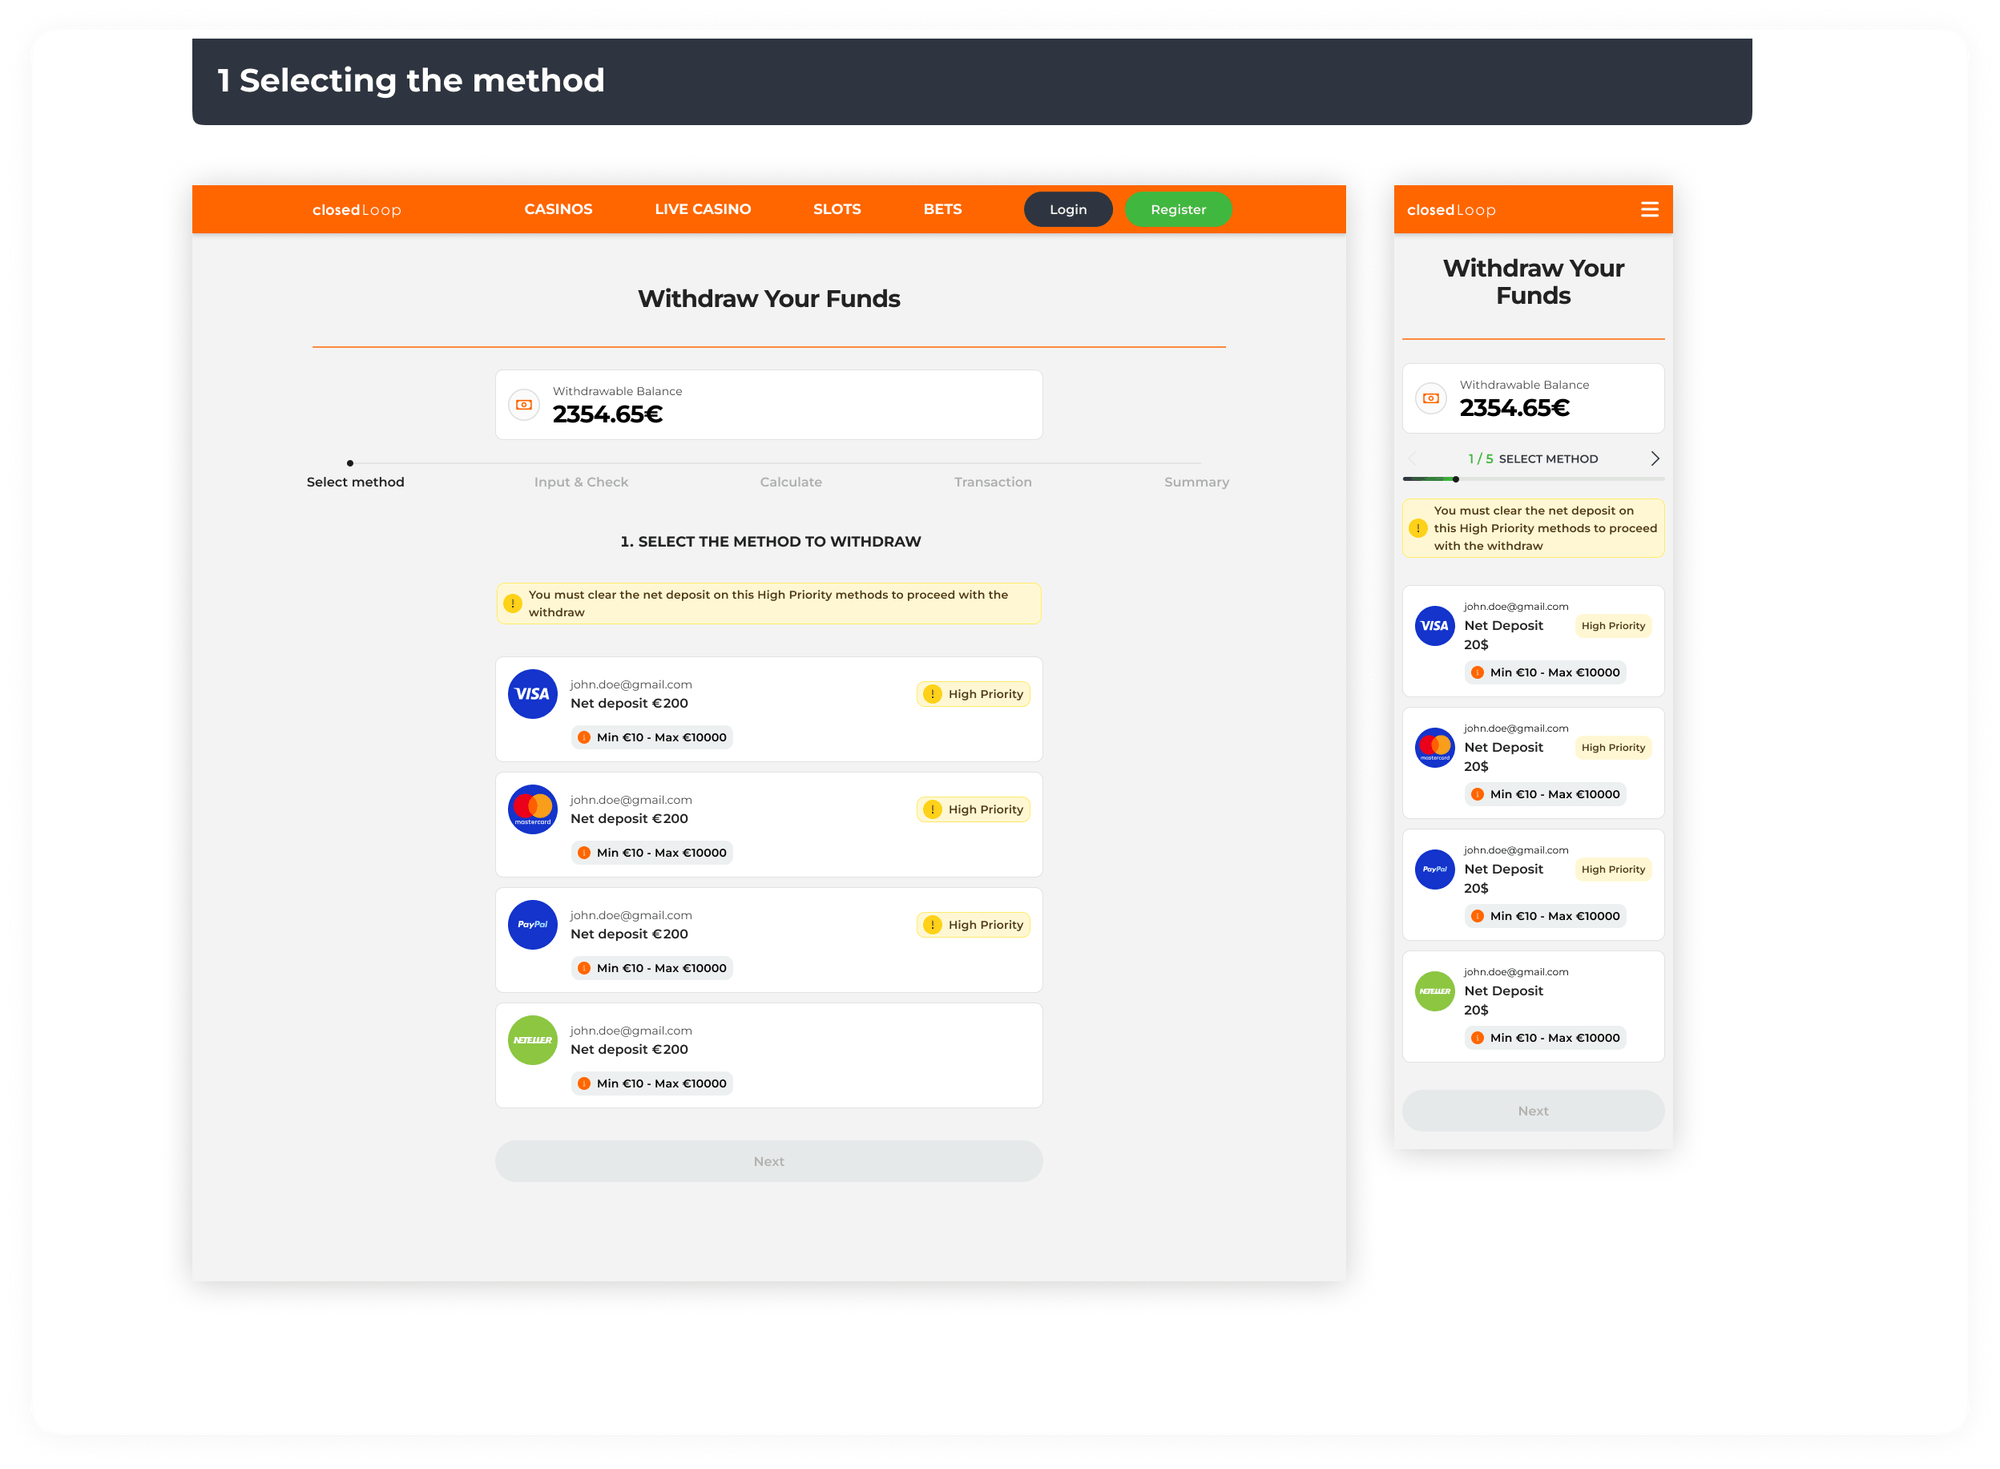Image resolution: width=2000 pixels, height=1469 pixels.
Task: Select the 'Select method' step marker
Action: coord(350,464)
